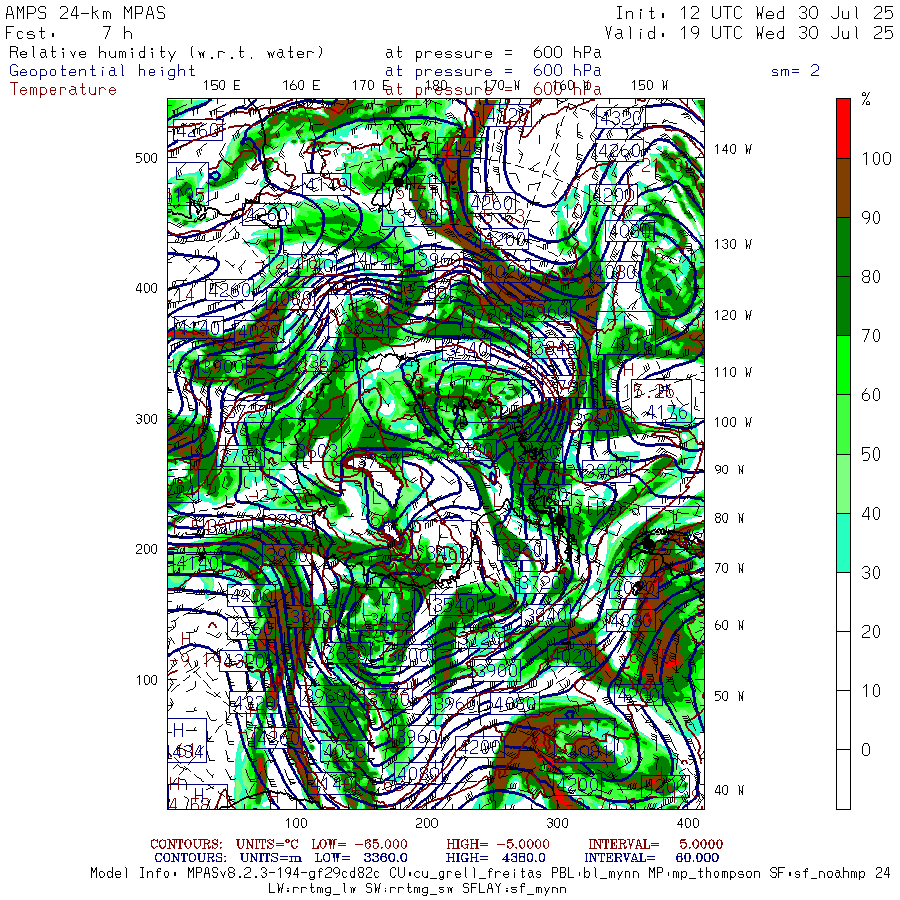Click the red 'LOW= -65.000' contour text
900x900 pixels.
click(359, 844)
